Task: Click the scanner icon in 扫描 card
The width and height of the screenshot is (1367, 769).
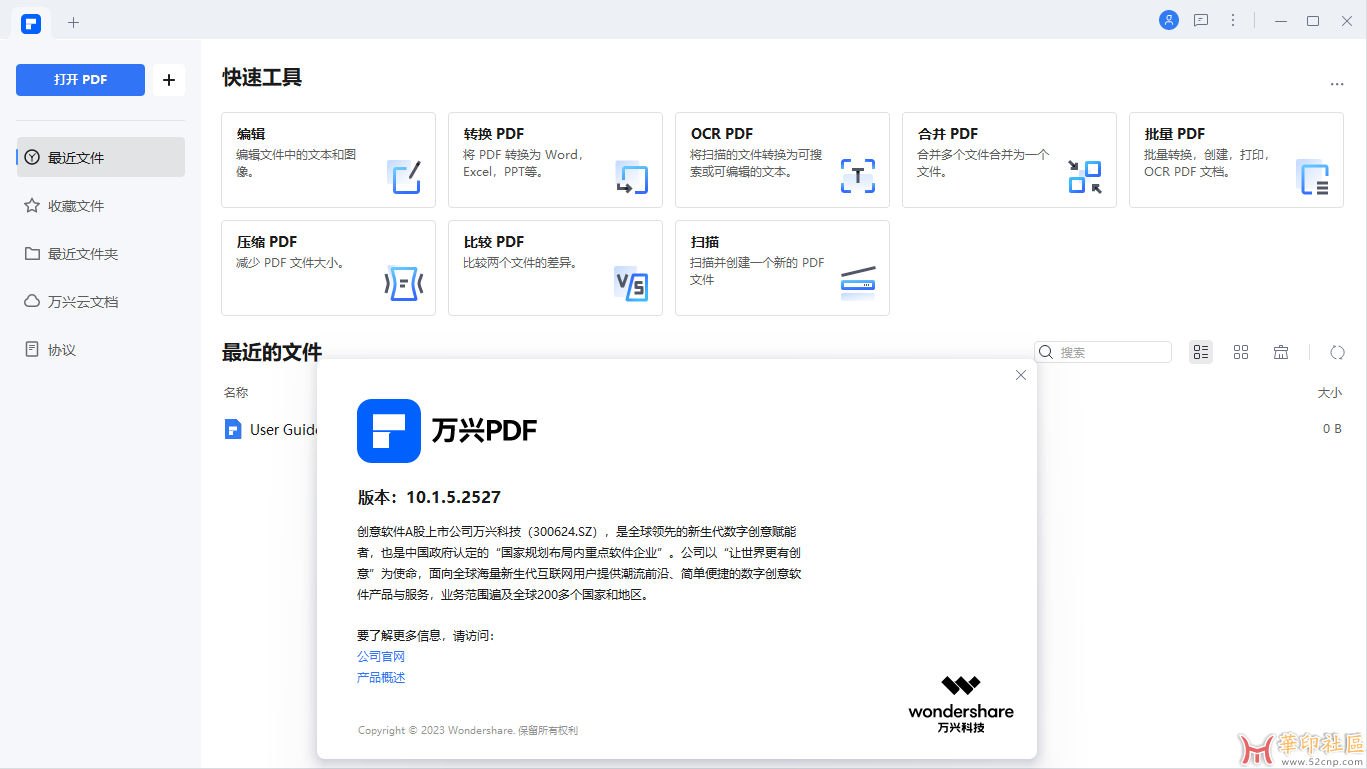Action: [x=858, y=284]
